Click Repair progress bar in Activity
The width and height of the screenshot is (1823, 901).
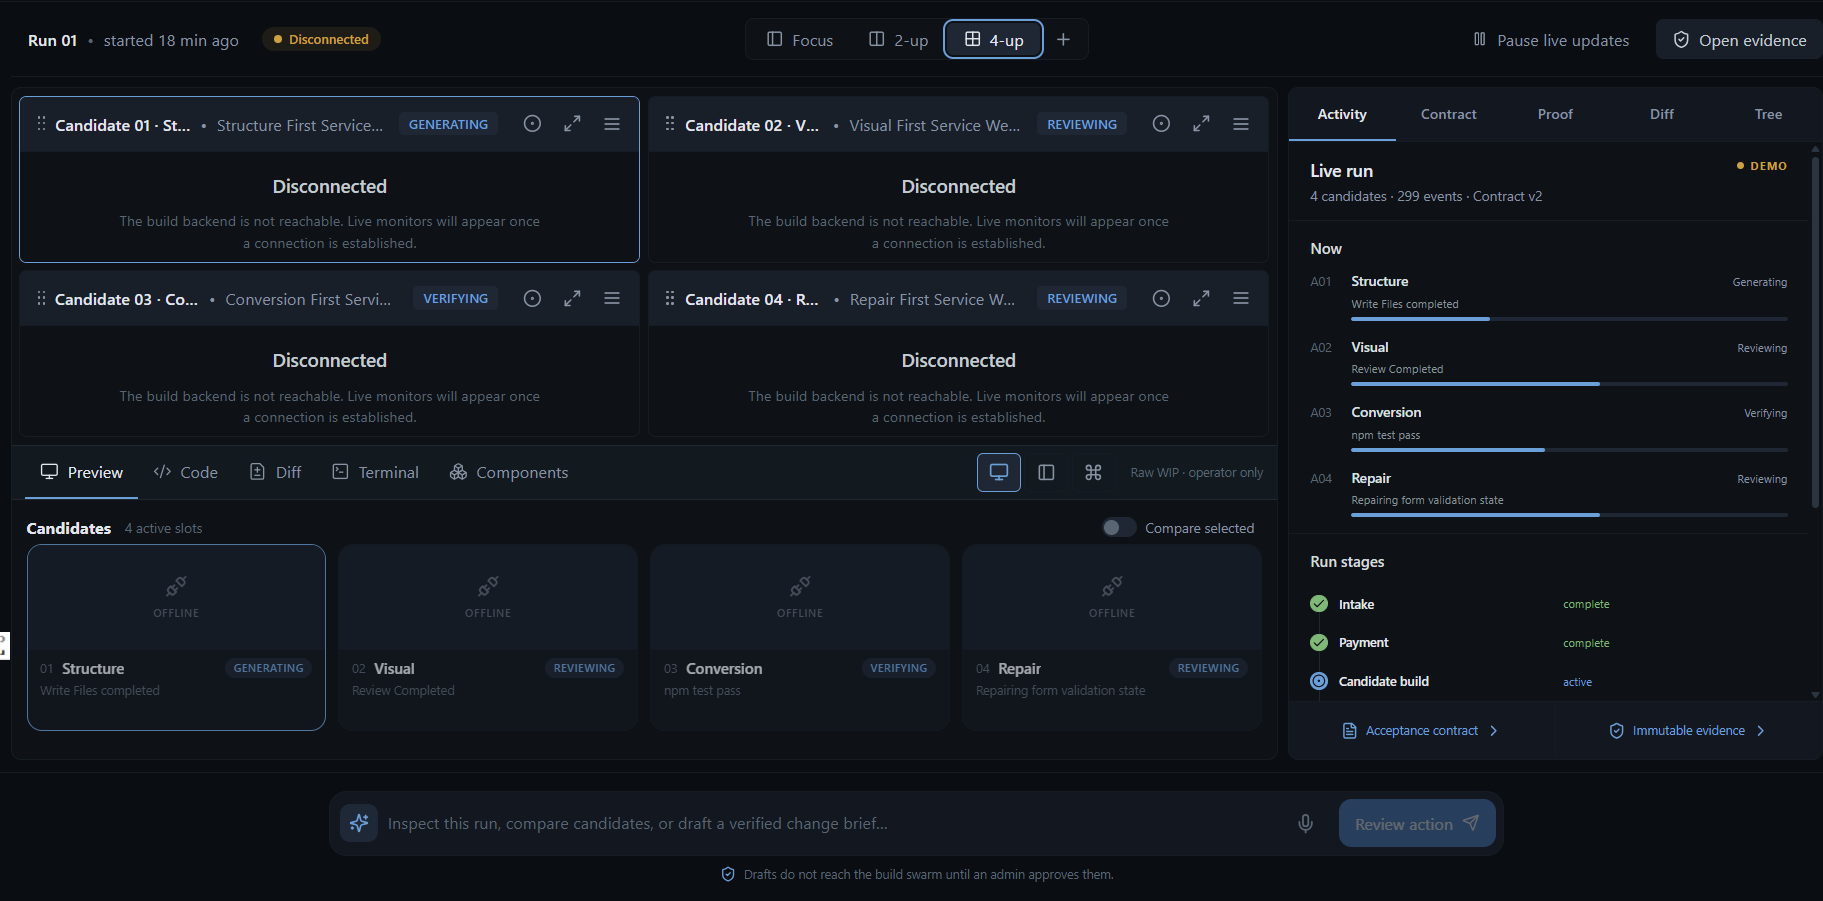click(1569, 515)
